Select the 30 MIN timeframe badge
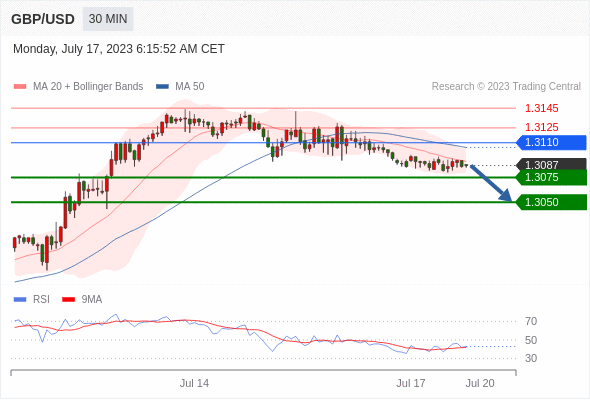590x400 pixels. pos(108,19)
